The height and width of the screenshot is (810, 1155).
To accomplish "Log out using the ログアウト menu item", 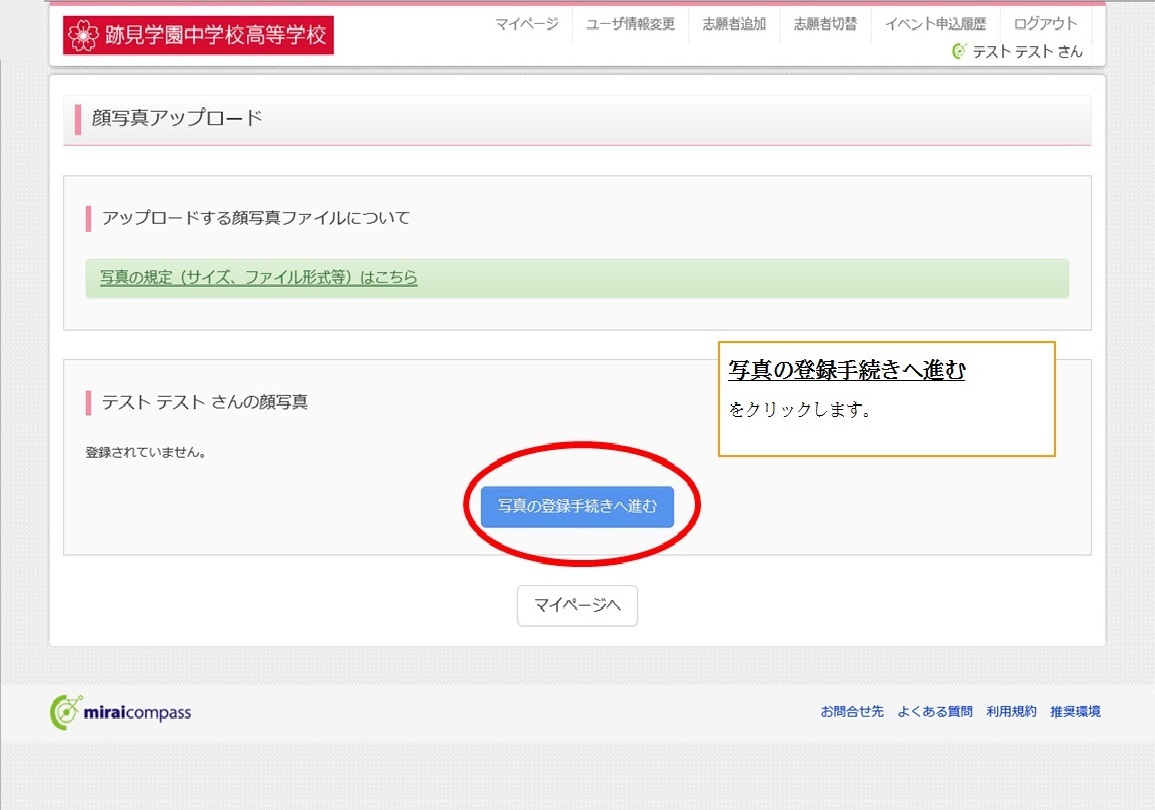I will (1045, 24).
